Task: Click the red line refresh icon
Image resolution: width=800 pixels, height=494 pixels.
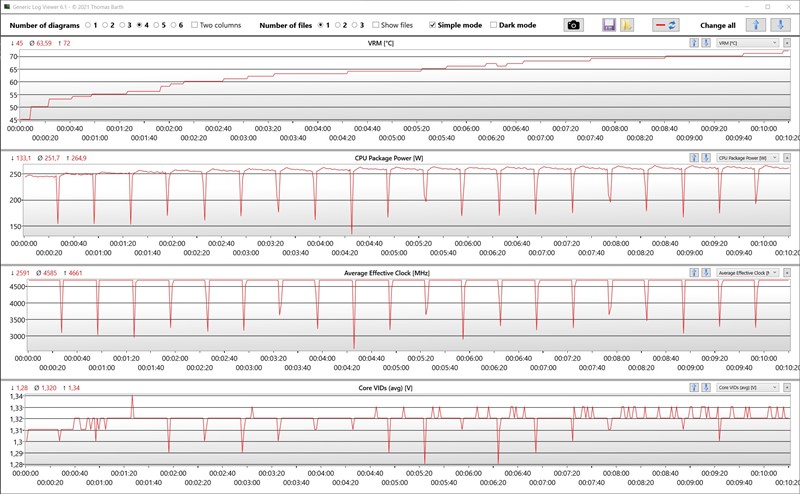Action: click(x=666, y=24)
